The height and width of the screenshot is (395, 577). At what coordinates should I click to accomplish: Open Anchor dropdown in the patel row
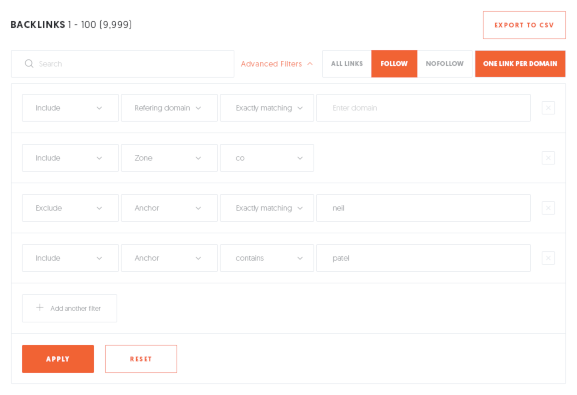coord(169,258)
